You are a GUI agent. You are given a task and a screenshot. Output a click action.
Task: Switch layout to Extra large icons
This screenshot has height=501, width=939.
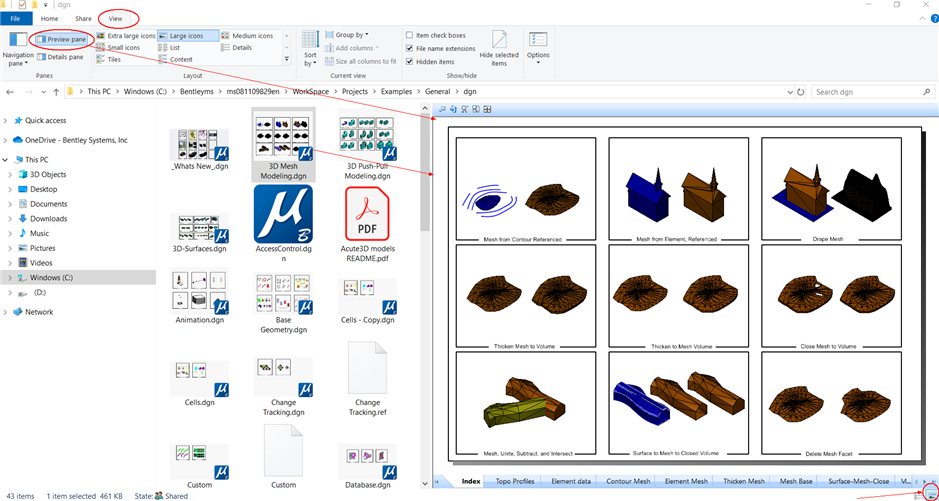(125, 36)
